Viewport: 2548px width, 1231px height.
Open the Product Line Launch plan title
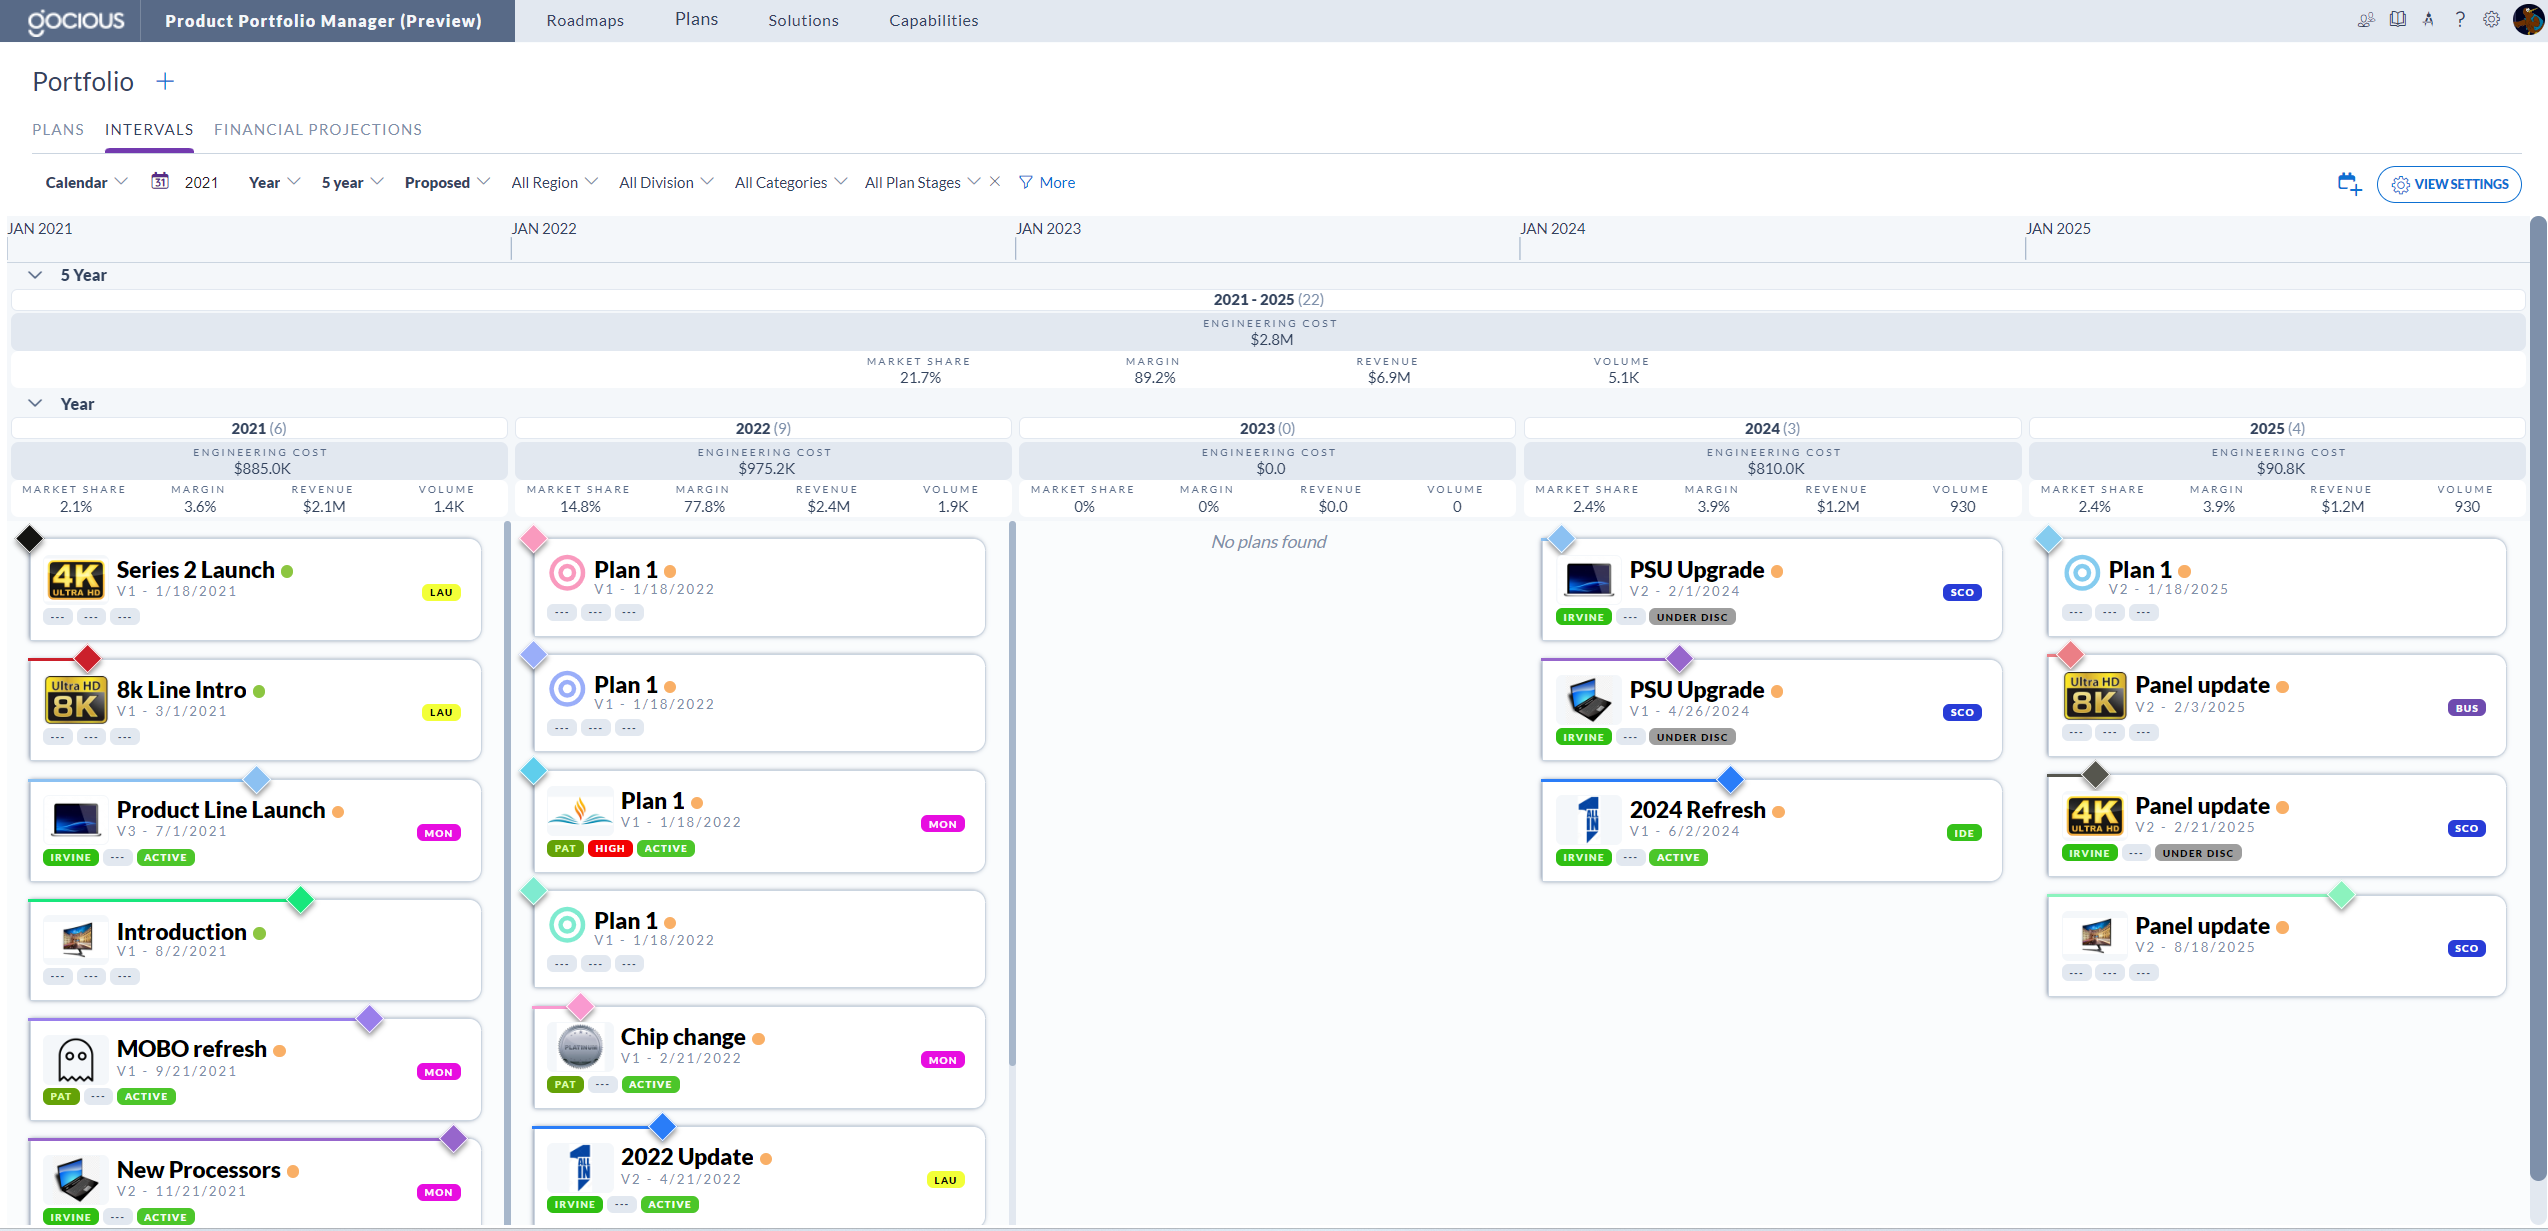(x=221, y=809)
